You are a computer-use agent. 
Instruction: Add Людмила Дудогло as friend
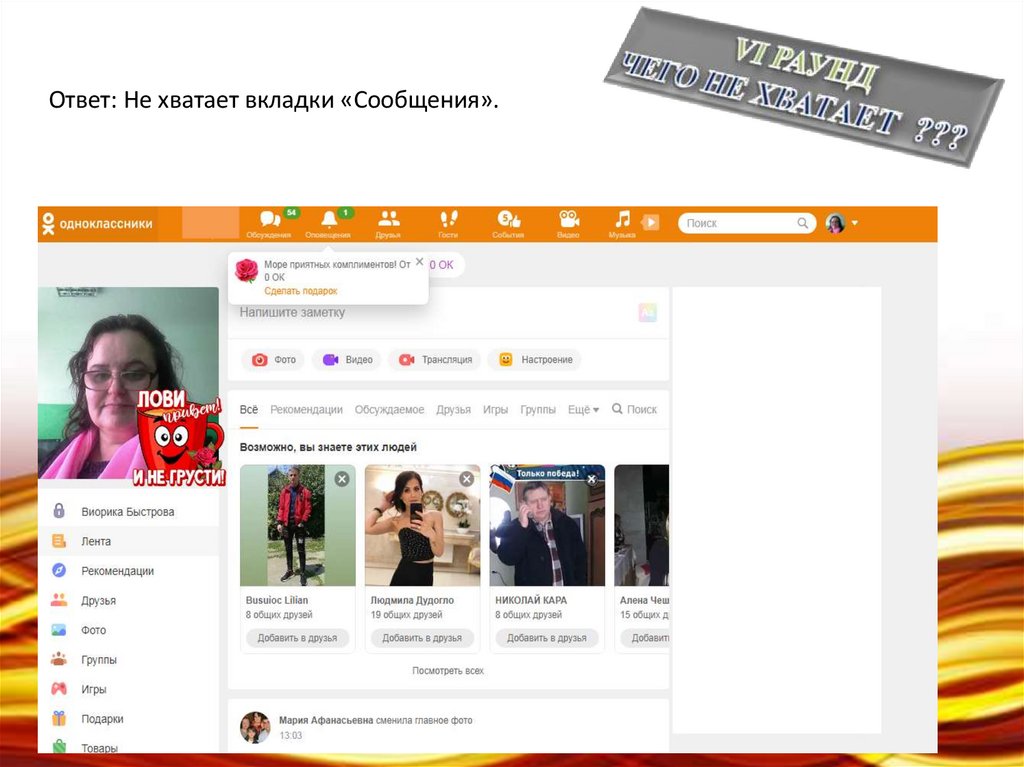click(422, 638)
